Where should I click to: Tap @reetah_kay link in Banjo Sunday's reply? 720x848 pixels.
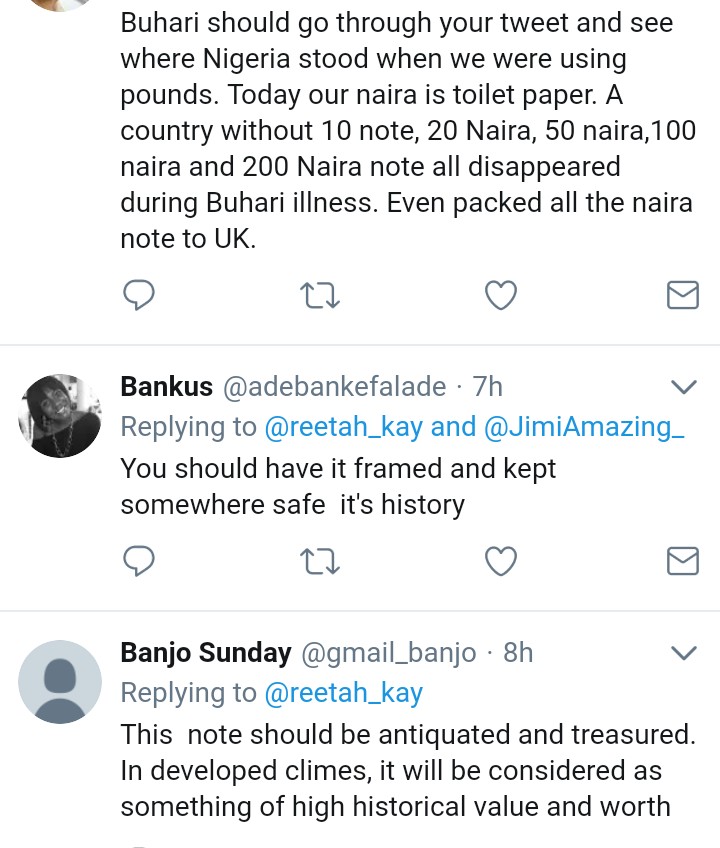(343, 693)
